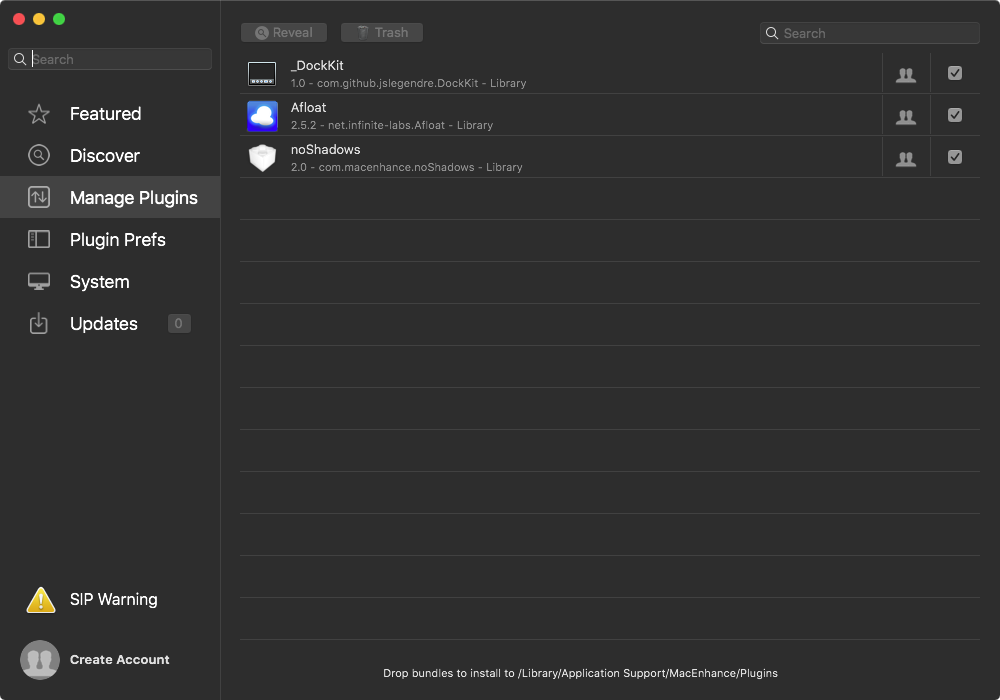Image resolution: width=1000 pixels, height=700 pixels.
Task: Disable the Afloat plugin checkbox
Action: click(955, 115)
